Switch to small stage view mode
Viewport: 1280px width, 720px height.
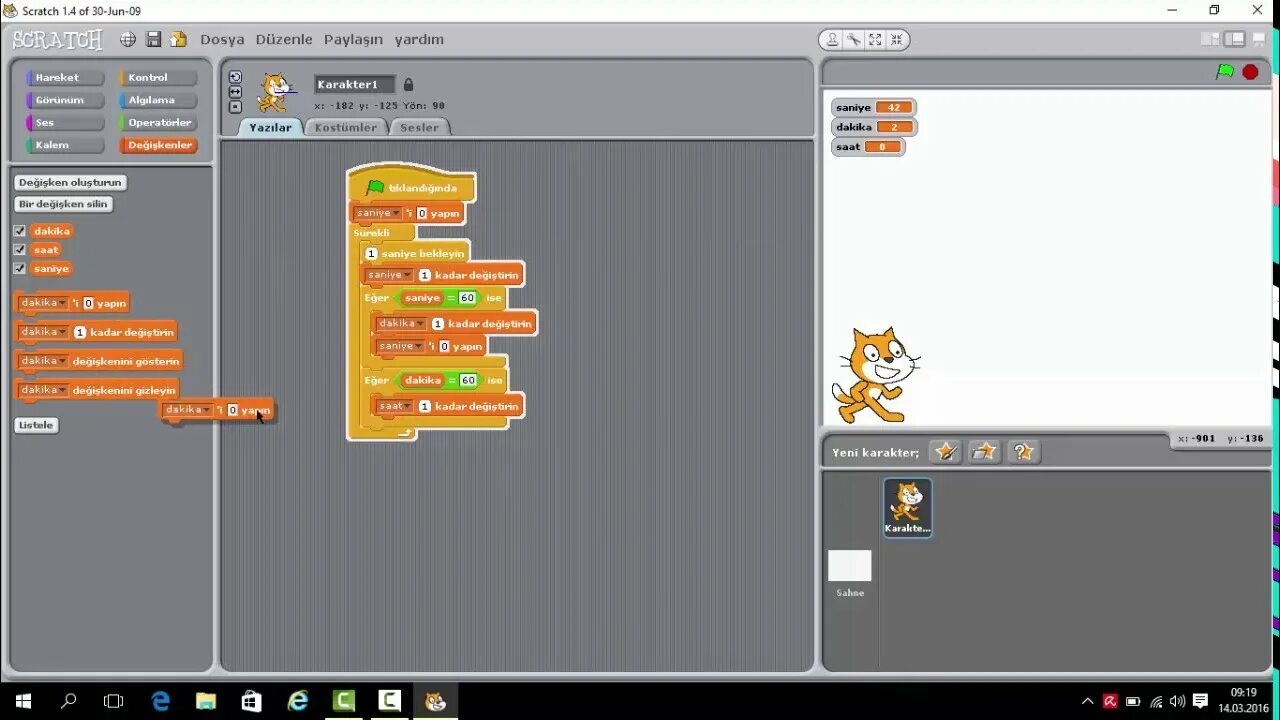[1210, 39]
